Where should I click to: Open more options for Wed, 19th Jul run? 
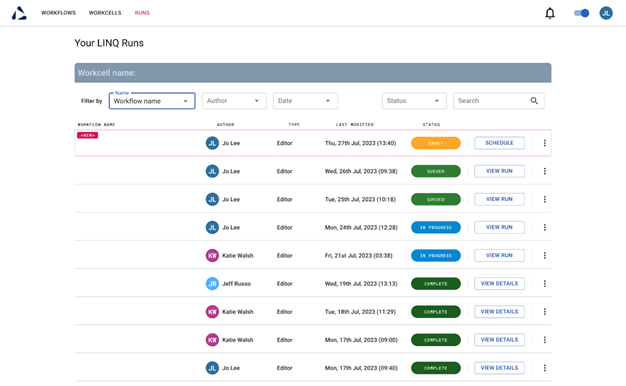pyautogui.click(x=545, y=283)
